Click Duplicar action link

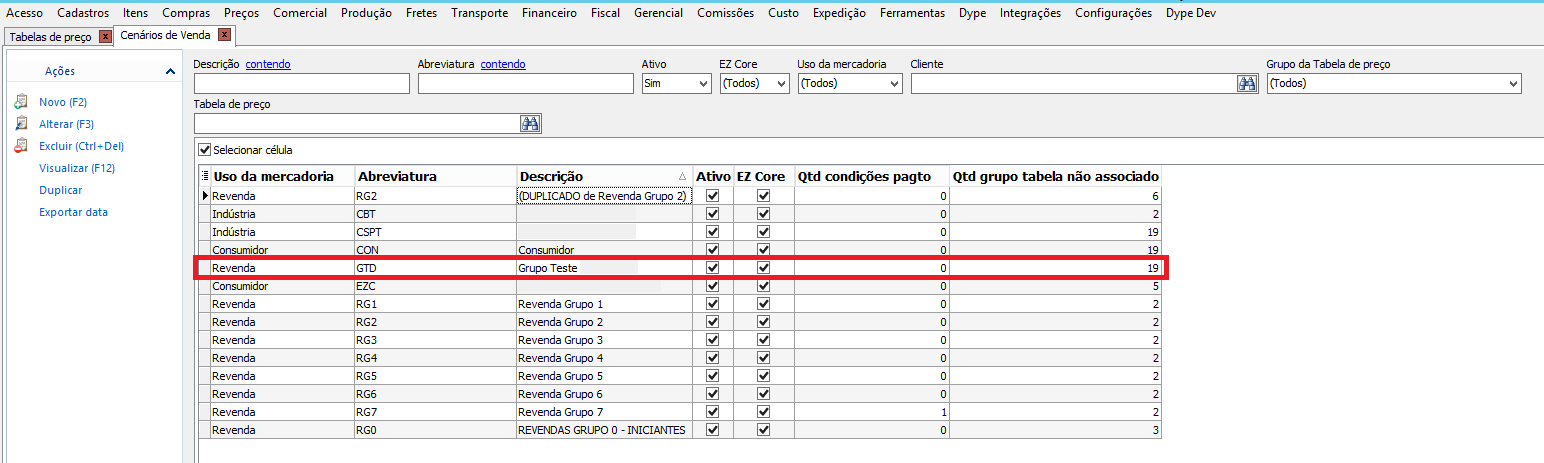(x=60, y=190)
